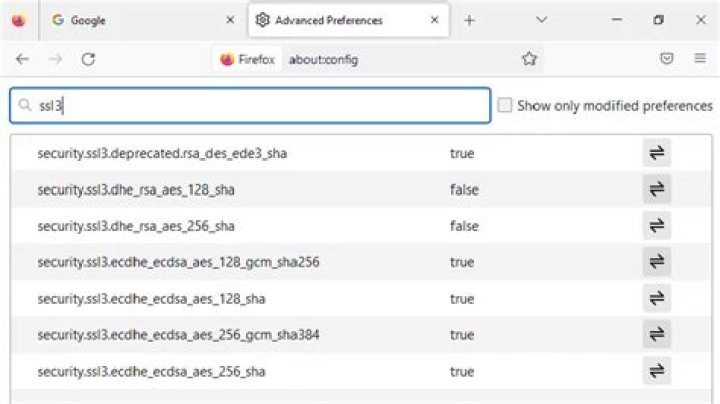Open Firefox View pinned icon
This screenshot has width=720, height=404.
pyautogui.click(x=19, y=20)
